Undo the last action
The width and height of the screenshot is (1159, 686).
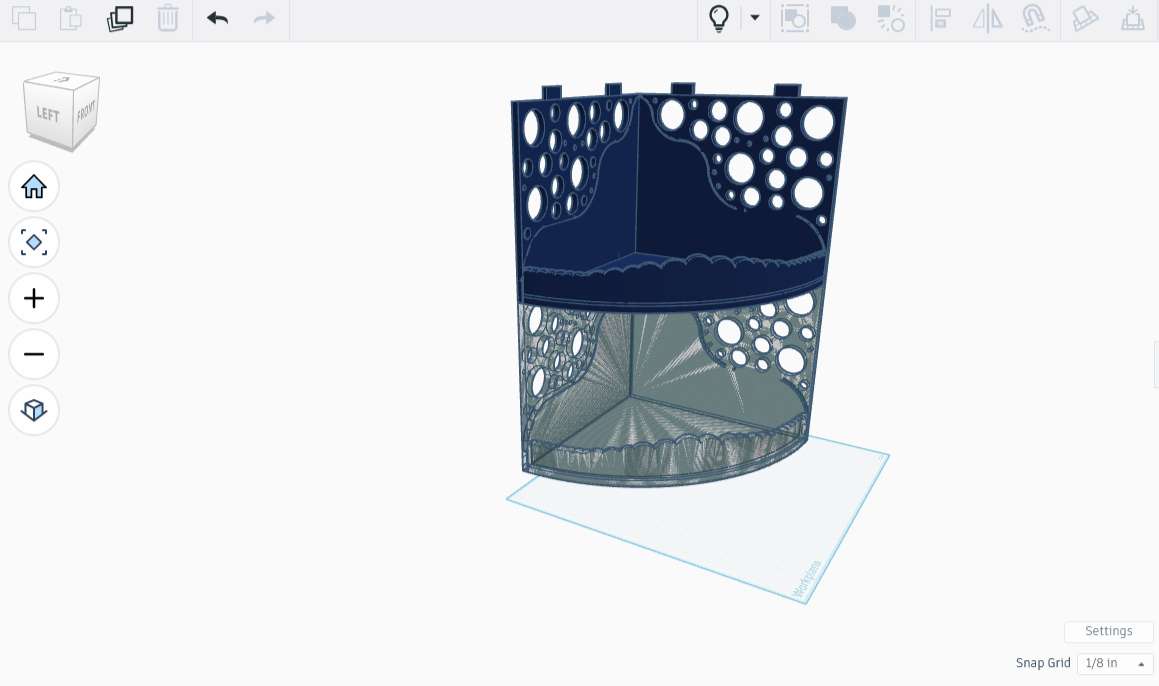(x=217, y=18)
